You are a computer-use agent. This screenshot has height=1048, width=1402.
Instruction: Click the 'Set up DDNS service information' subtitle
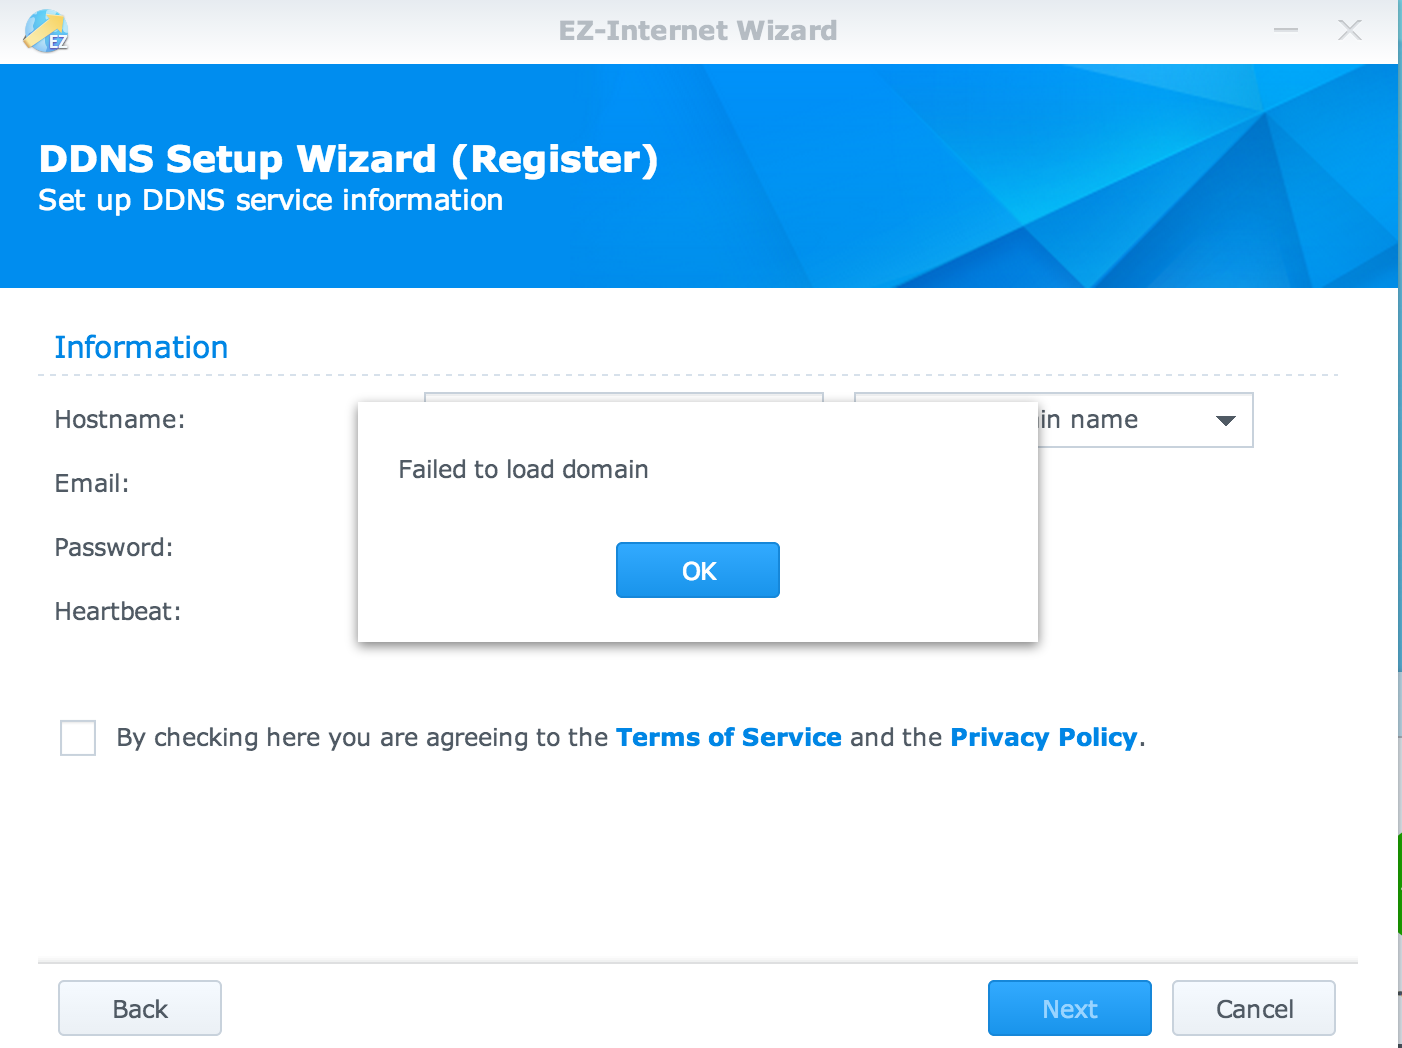pyautogui.click(x=270, y=201)
